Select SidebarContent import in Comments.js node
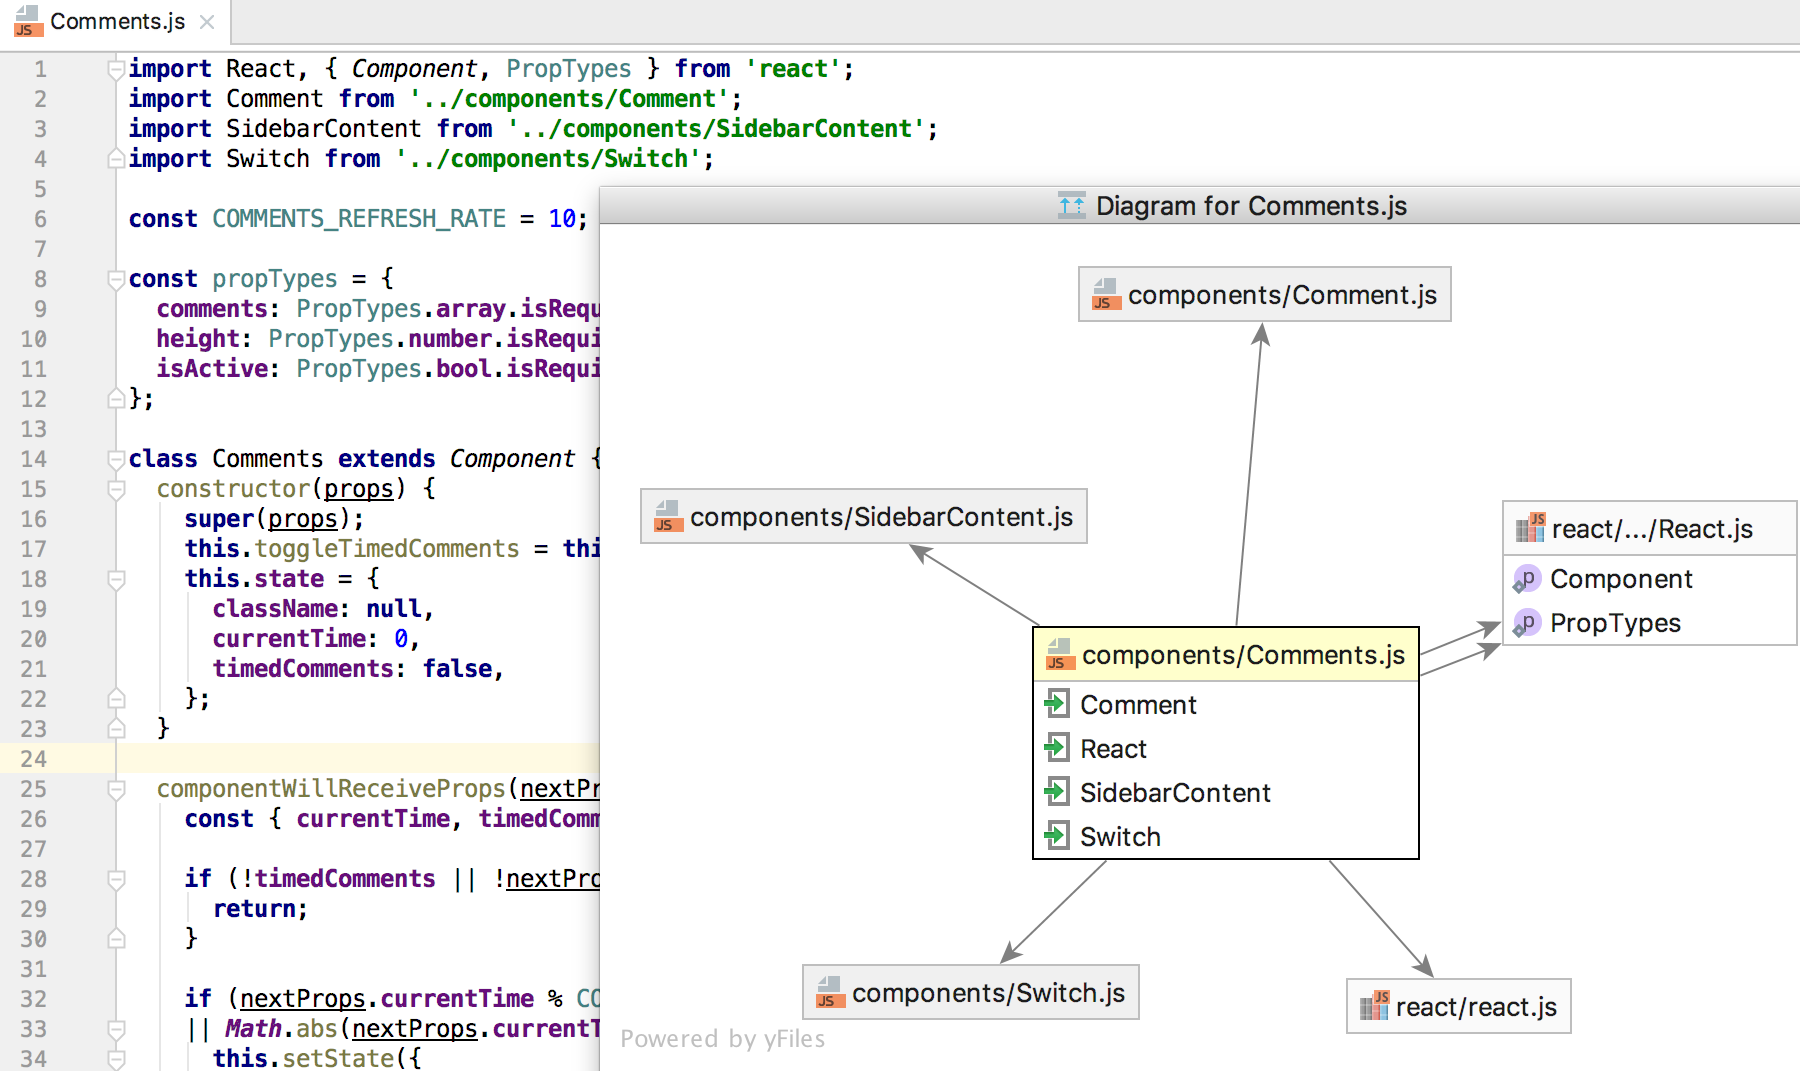 coord(1226,792)
